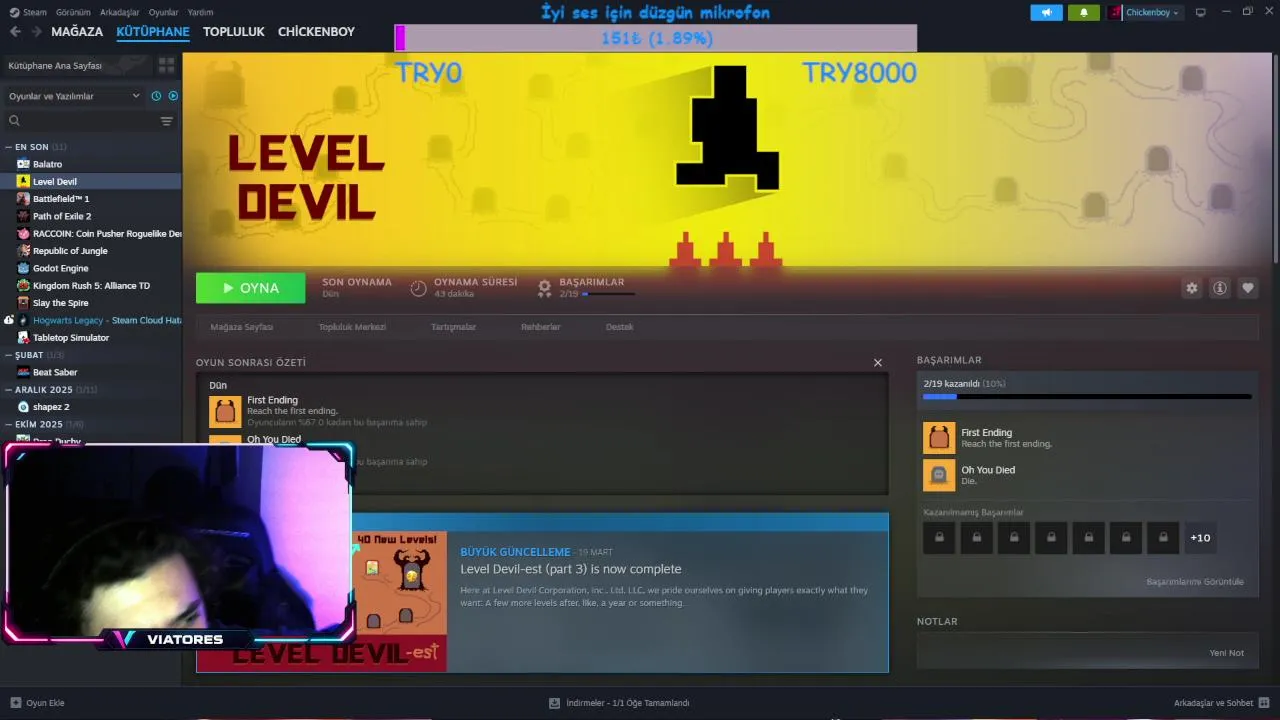The width and height of the screenshot is (1280, 720).
Task: Enter Big Picture mode via the monitor icon
Action: coord(1201,12)
